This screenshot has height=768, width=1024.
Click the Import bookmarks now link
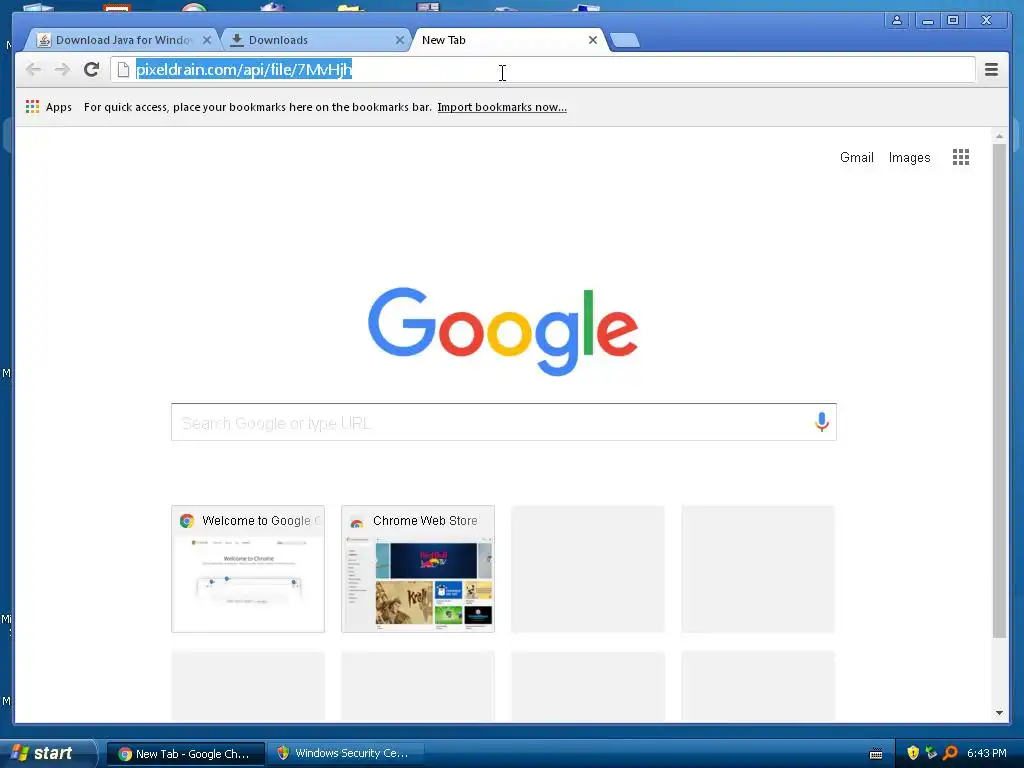click(502, 107)
